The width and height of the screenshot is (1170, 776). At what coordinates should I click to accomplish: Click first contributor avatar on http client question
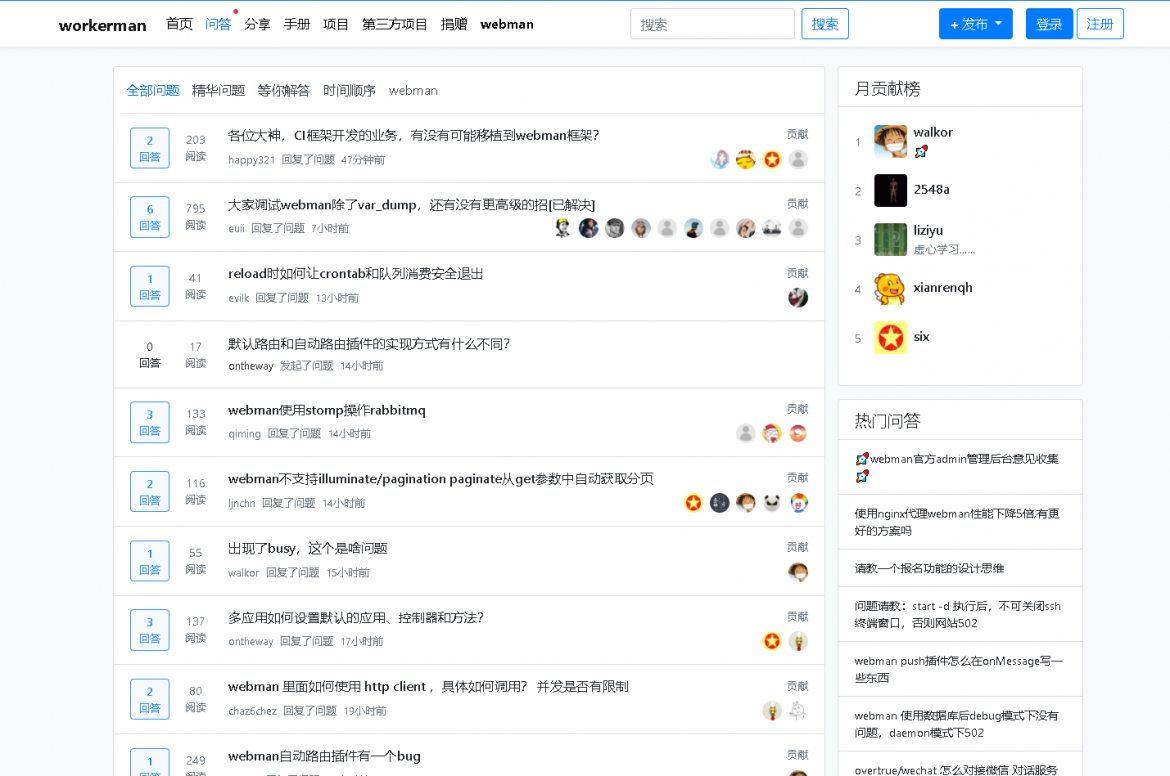pos(772,710)
